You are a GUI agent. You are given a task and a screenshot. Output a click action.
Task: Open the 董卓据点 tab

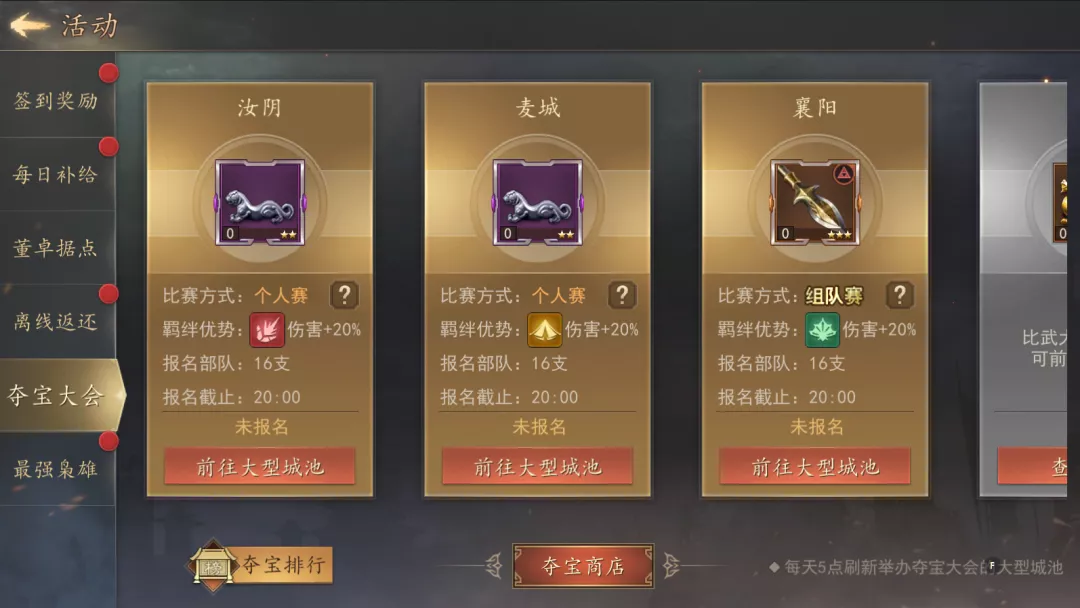tap(58, 248)
